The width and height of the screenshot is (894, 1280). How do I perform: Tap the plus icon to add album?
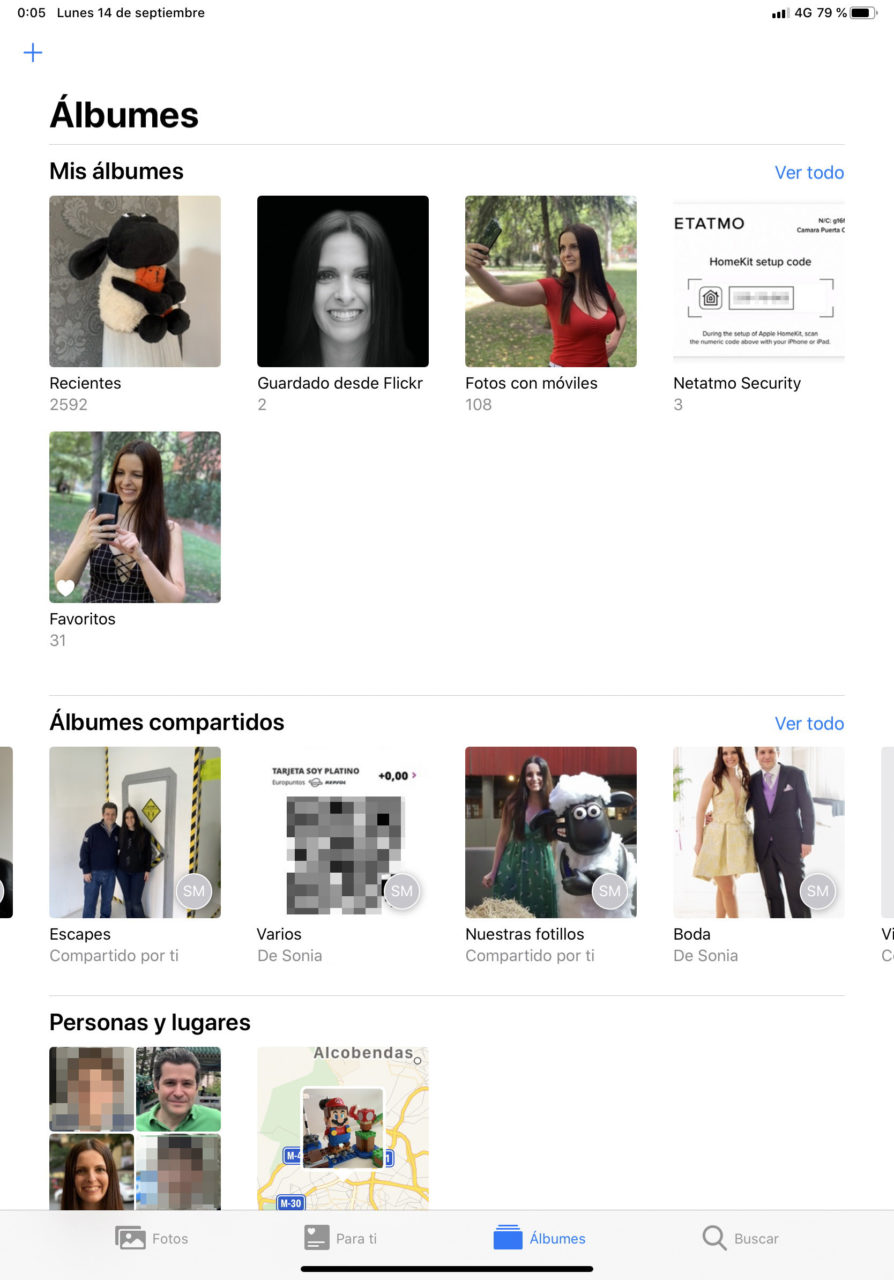(x=33, y=53)
